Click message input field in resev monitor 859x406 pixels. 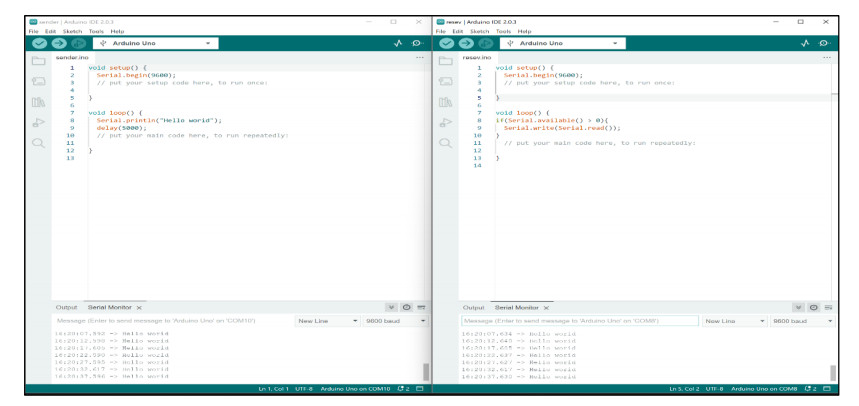point(579,321)
